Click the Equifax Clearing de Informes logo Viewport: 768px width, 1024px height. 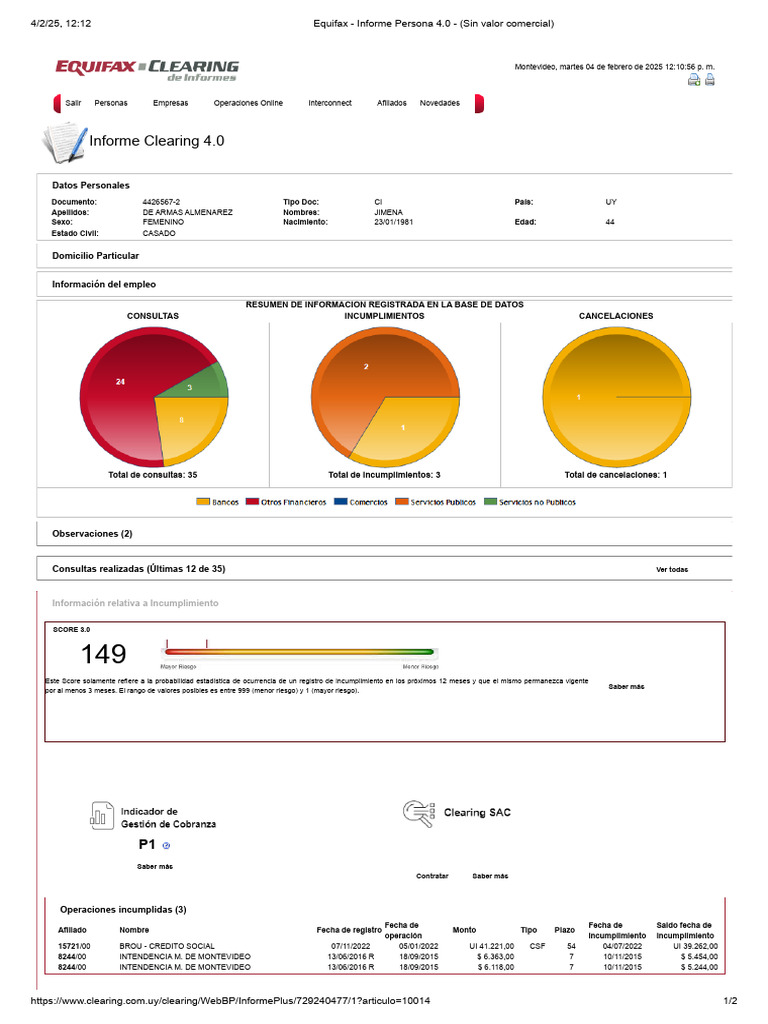click(147, 70)
